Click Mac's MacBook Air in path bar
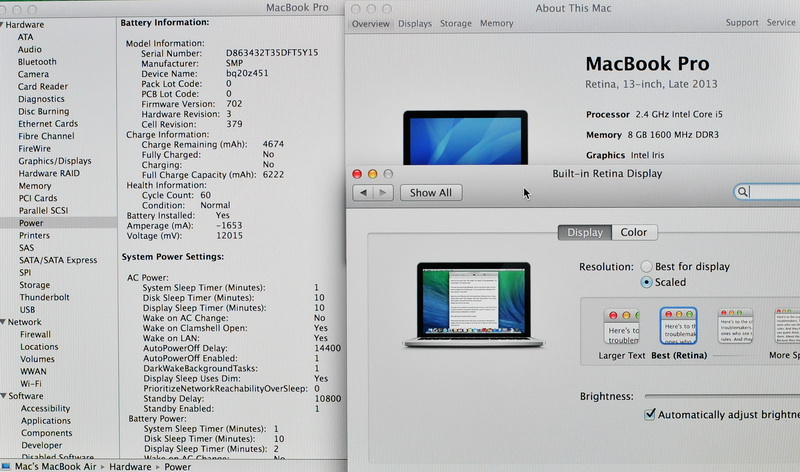 click(55, 466)
